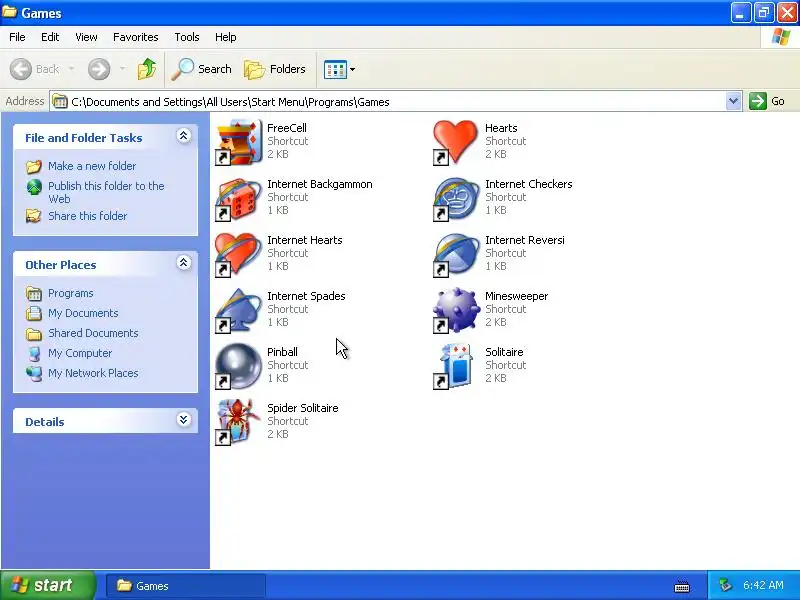Viewport: 800px width, 600px height.
Task: Click the Internet Reversi name label
Action: 524,240
